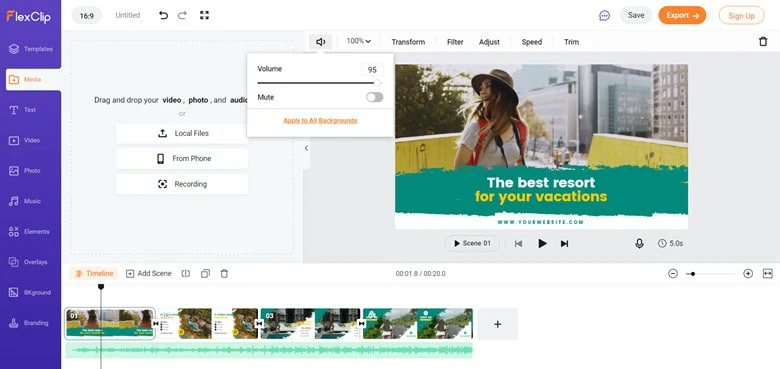
Task: Click the redo arrow icon
Action: tap(182, 15)
